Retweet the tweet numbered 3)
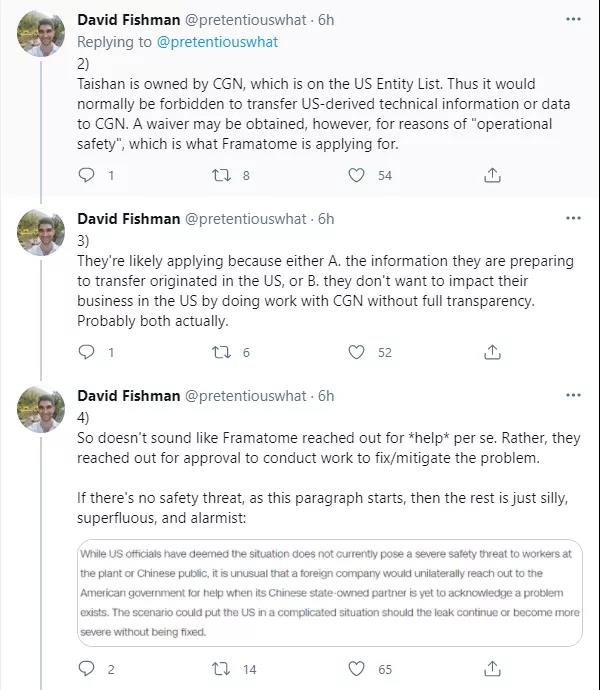This screenshot has width=600, height=690. (x=223, y=352)
